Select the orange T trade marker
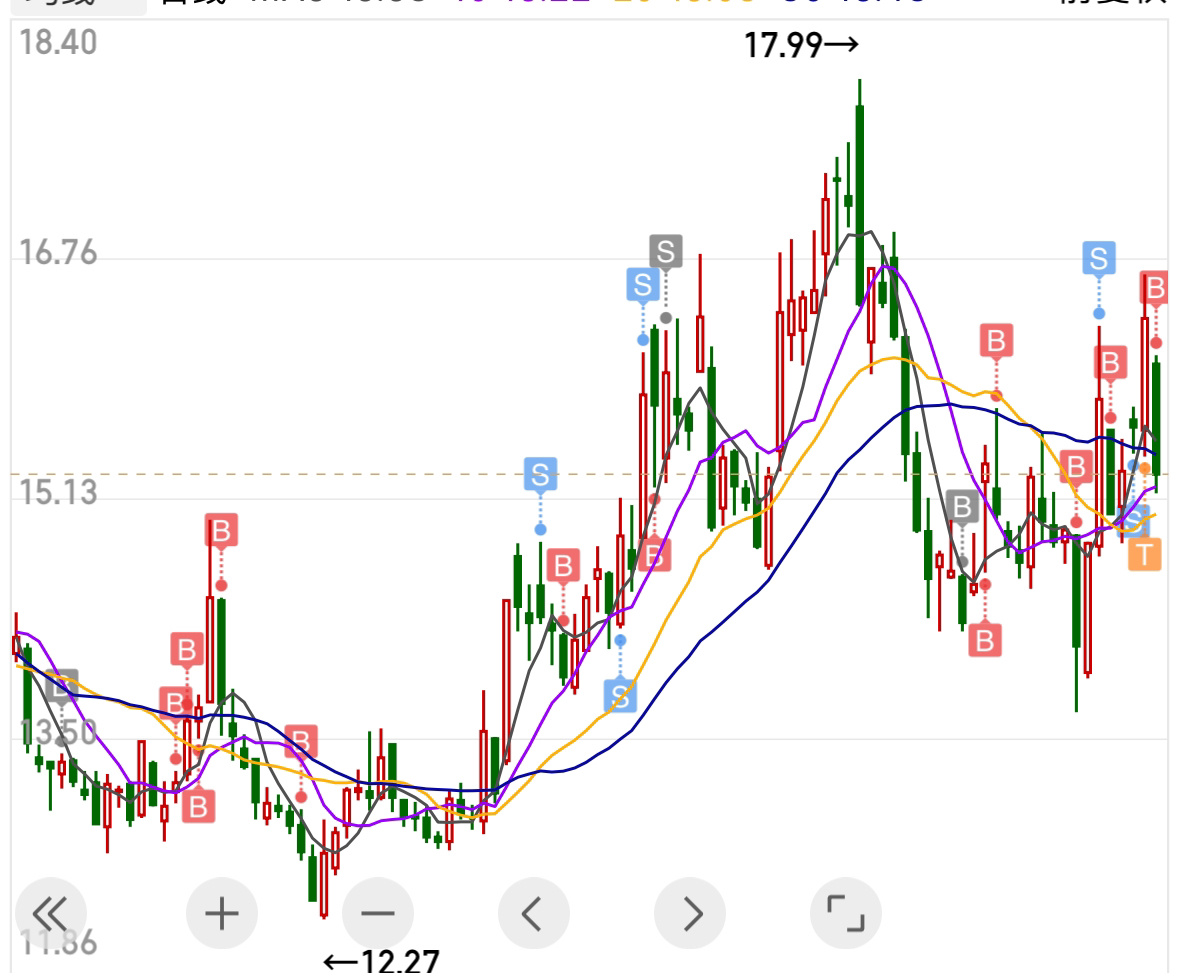The image size is (1179, 973). [x=1144, y=555]
